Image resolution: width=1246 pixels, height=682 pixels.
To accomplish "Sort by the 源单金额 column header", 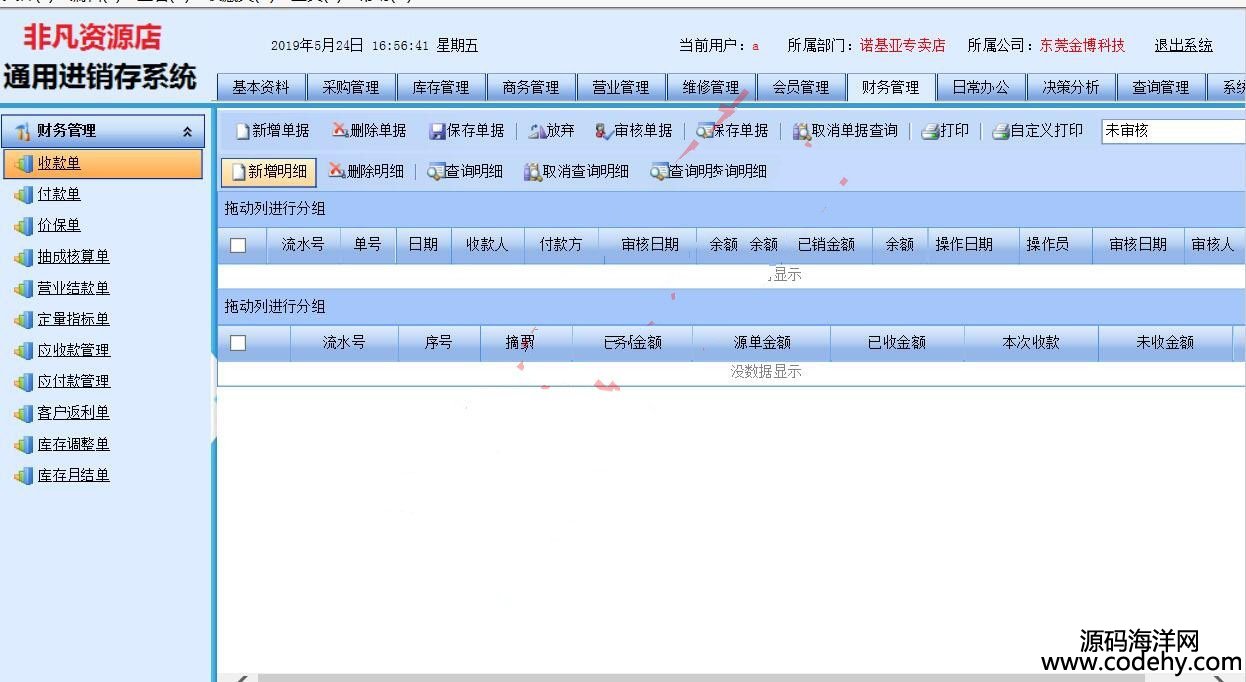I will pos(762,342).
